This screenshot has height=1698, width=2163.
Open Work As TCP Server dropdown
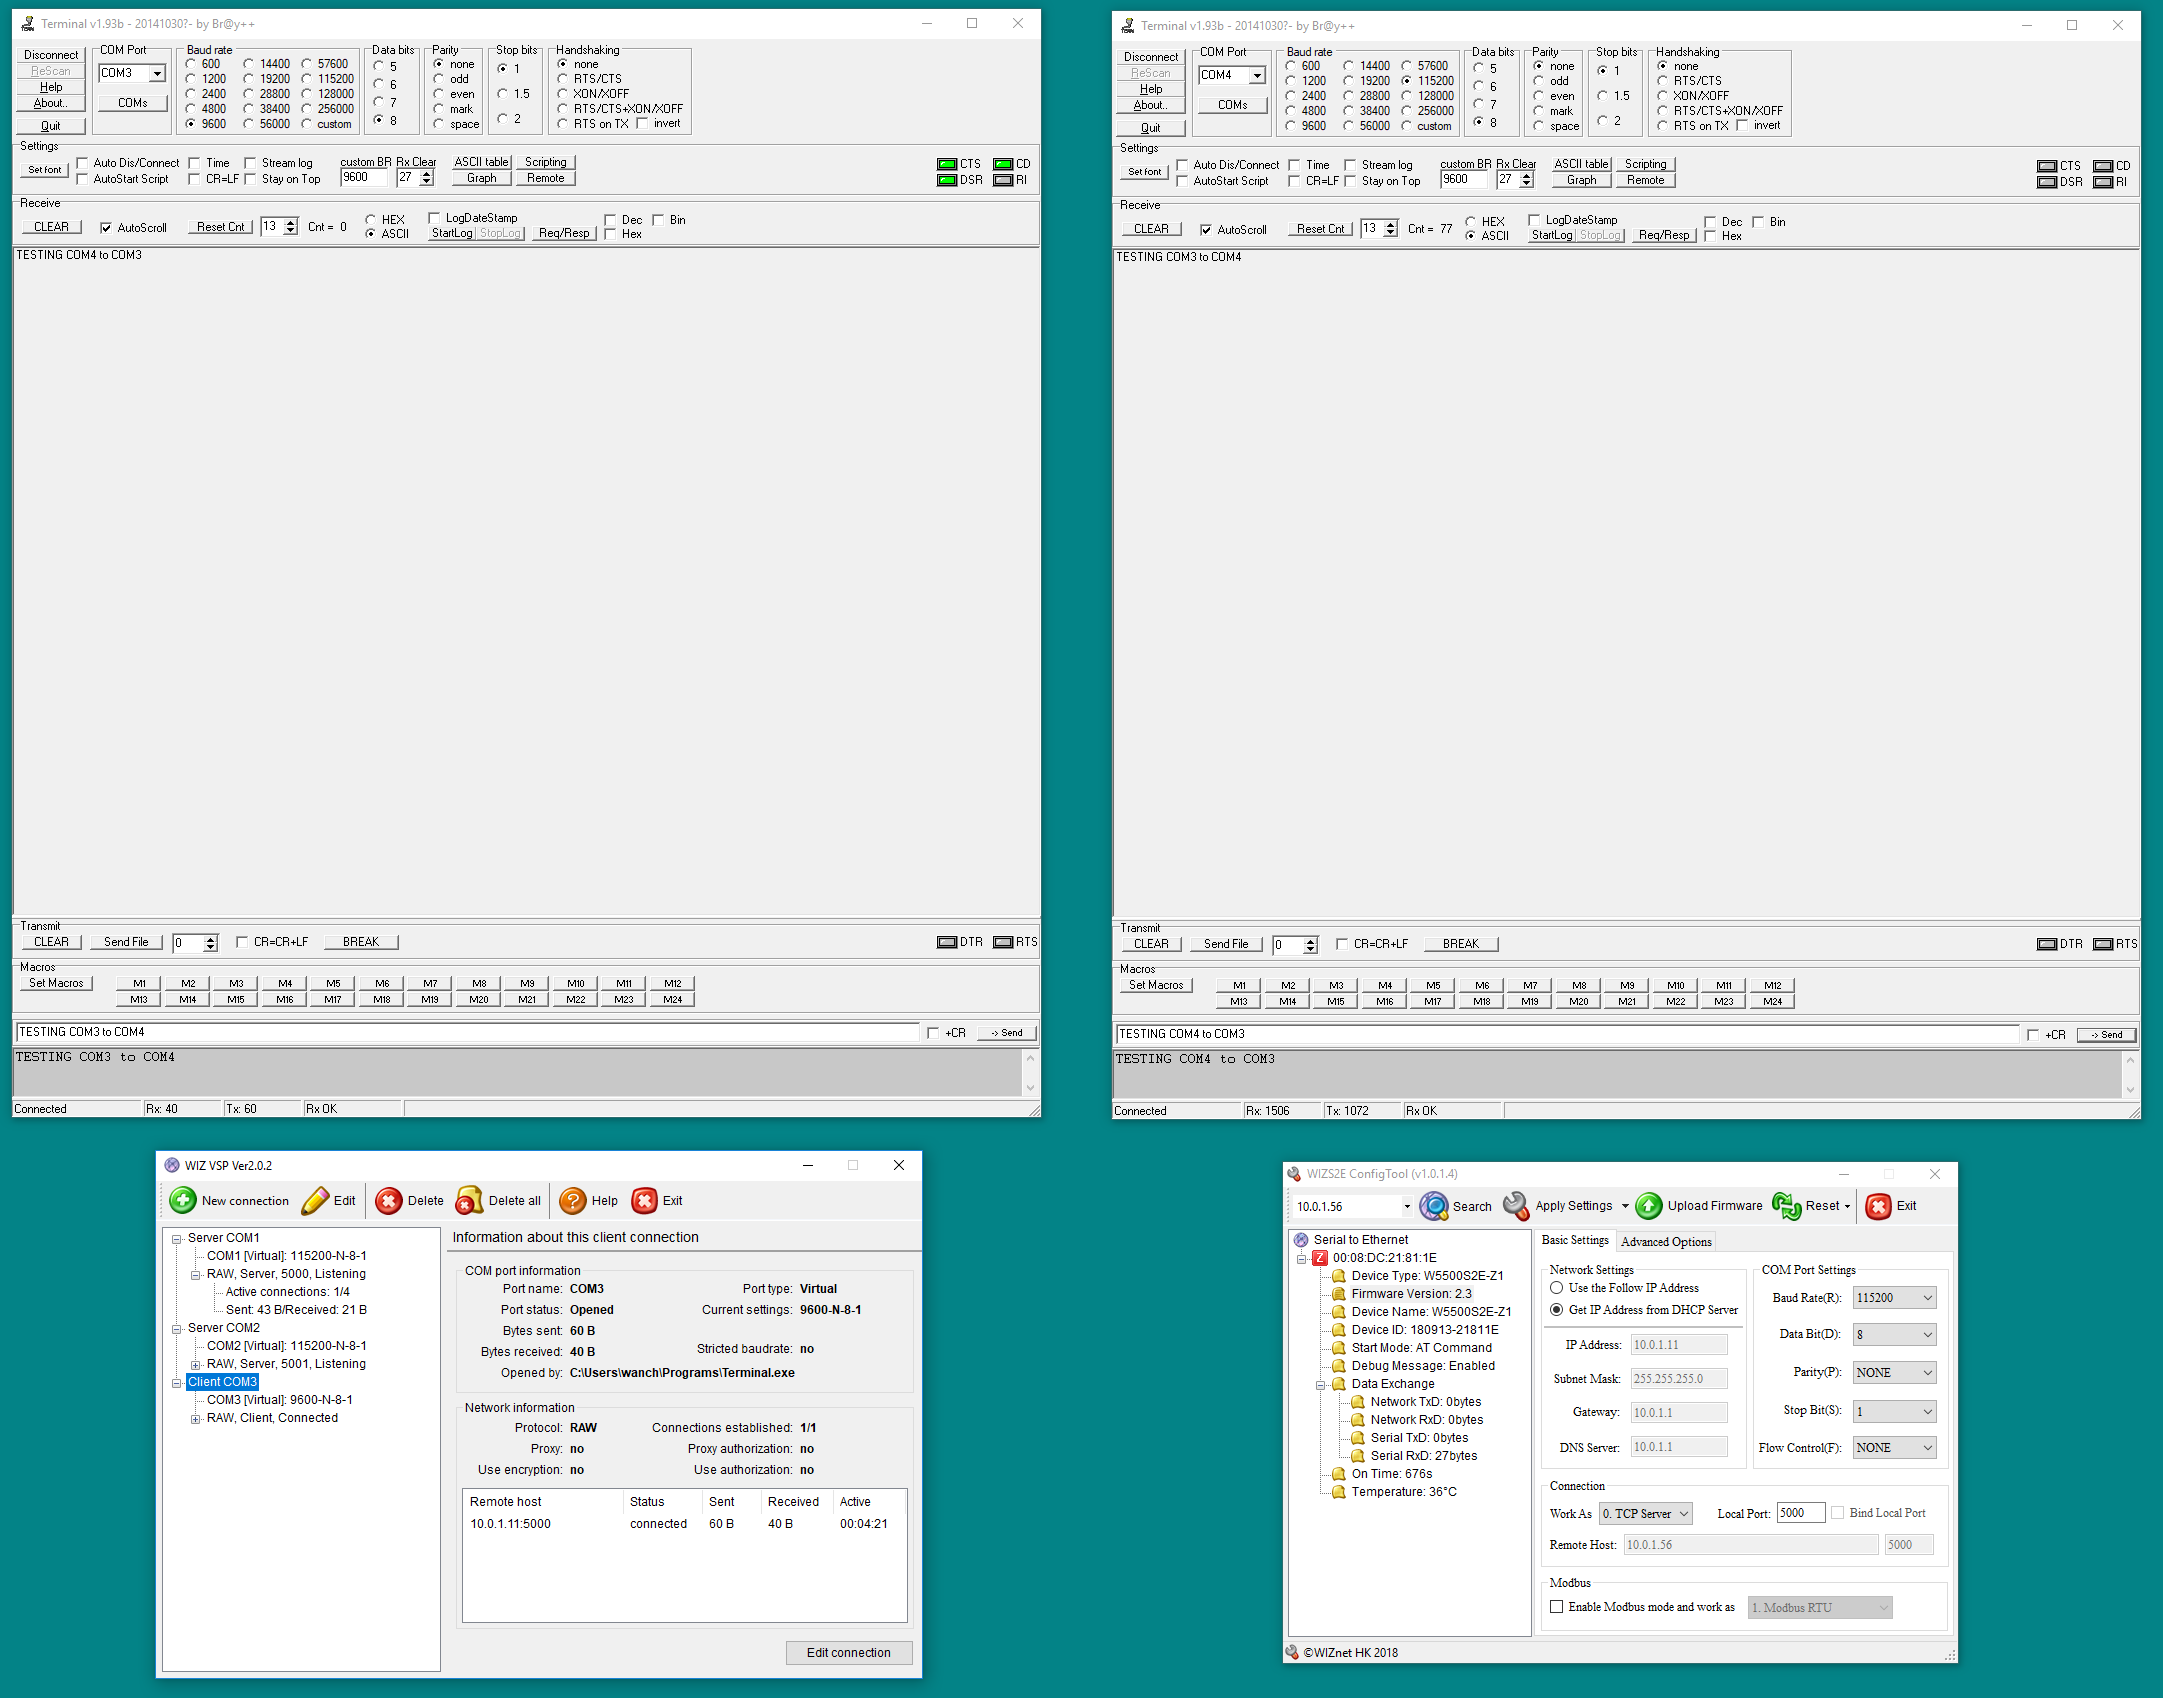(1646, 1514)
